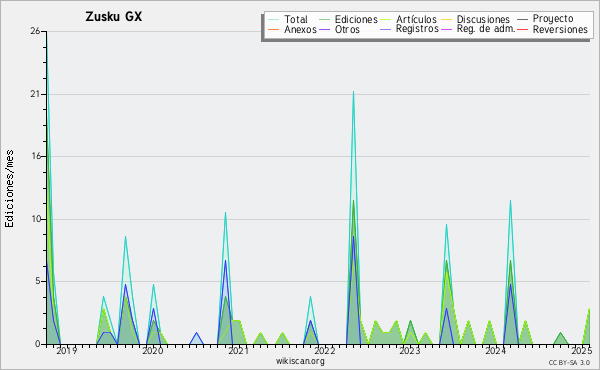
Task: Click the 2020 x-axis label
Action: 153,351
